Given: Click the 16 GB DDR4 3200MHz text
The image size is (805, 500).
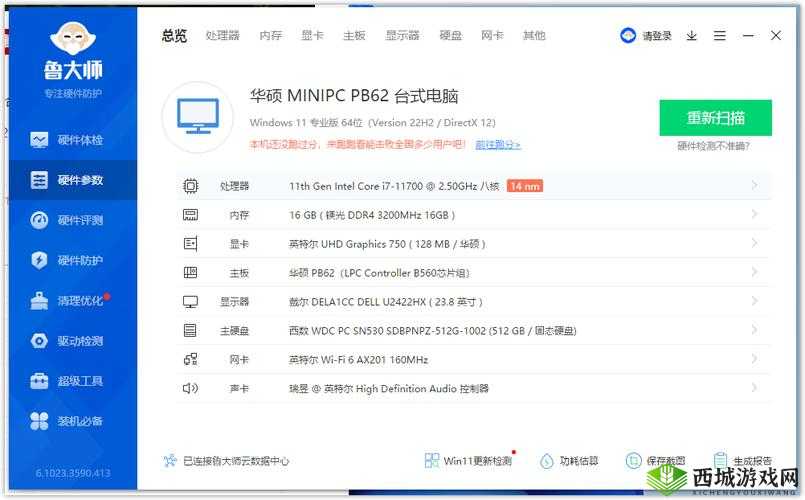Looking at the screenshot, I should [x=372, y=215].
